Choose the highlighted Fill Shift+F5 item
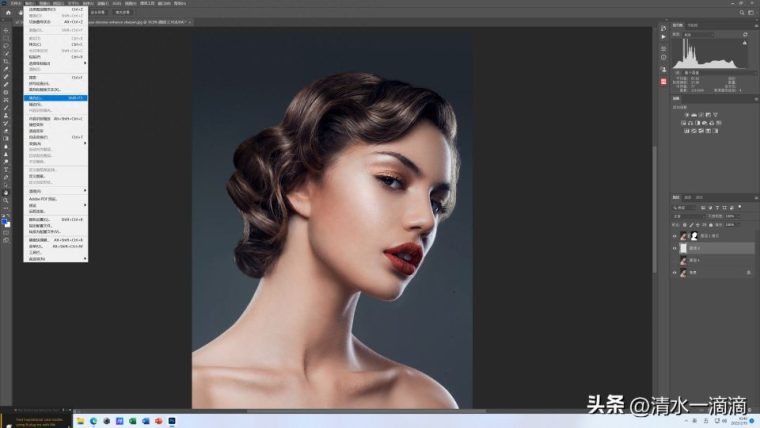Viewport: 760px width, 428px height. coord(56,98)
